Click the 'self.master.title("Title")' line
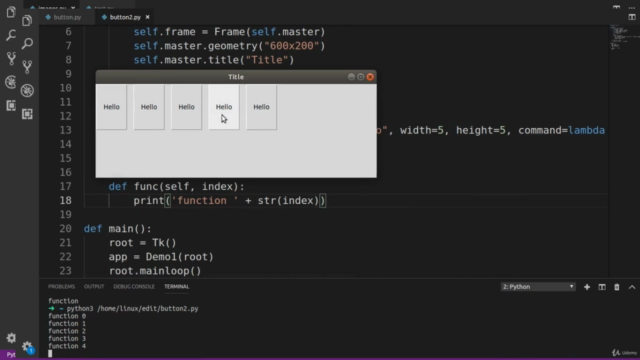Screen dimensions: 640x360 coord(213,60)
